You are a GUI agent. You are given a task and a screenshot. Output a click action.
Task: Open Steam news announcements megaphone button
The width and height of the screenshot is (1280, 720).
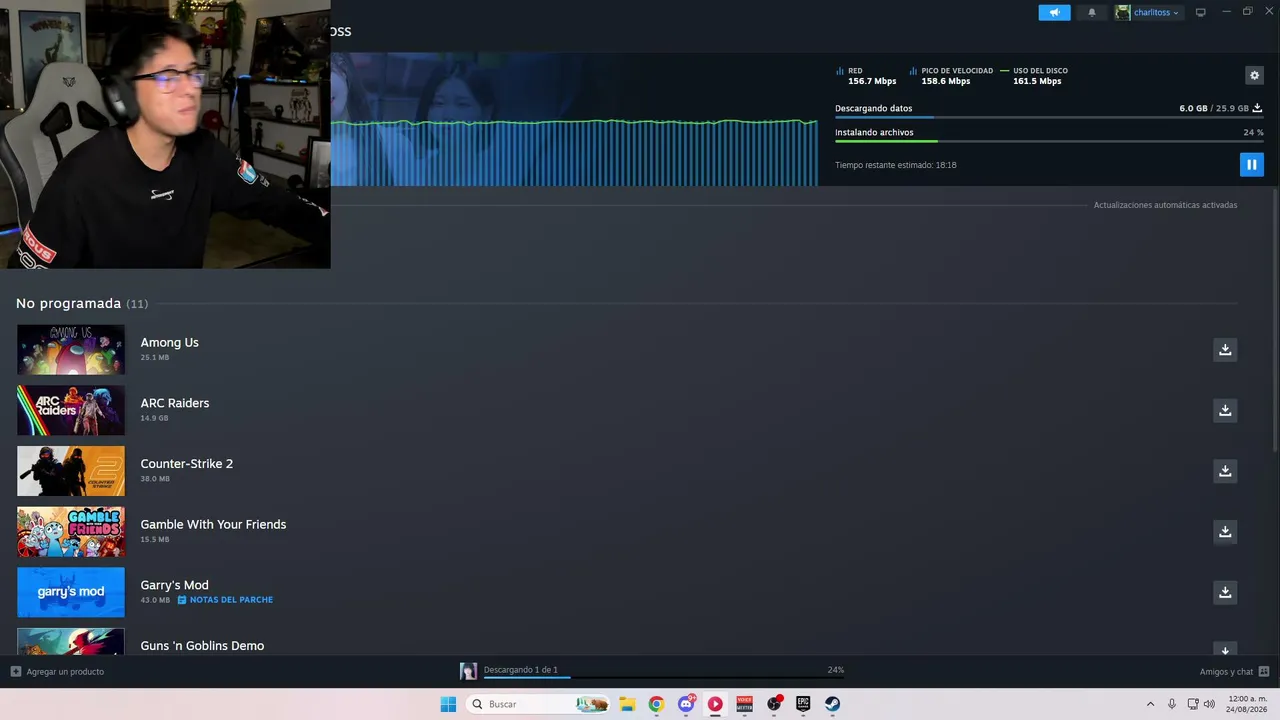(1054, 12)
